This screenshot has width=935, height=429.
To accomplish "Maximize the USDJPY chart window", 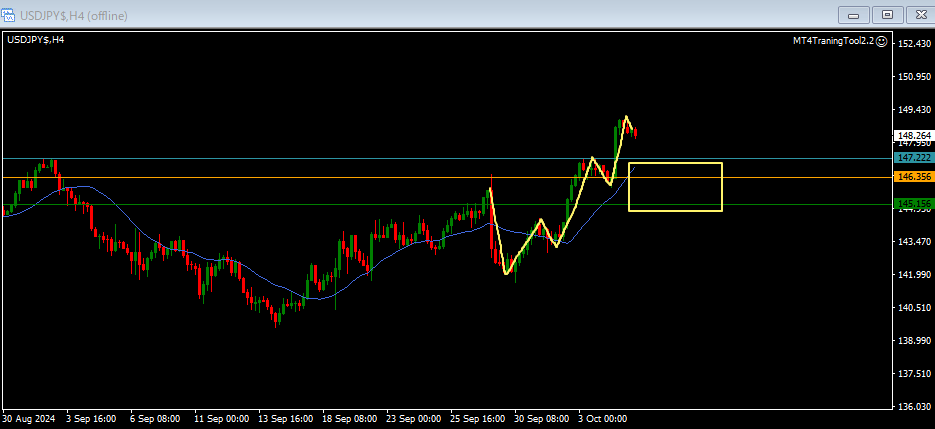I will [886, 14].
